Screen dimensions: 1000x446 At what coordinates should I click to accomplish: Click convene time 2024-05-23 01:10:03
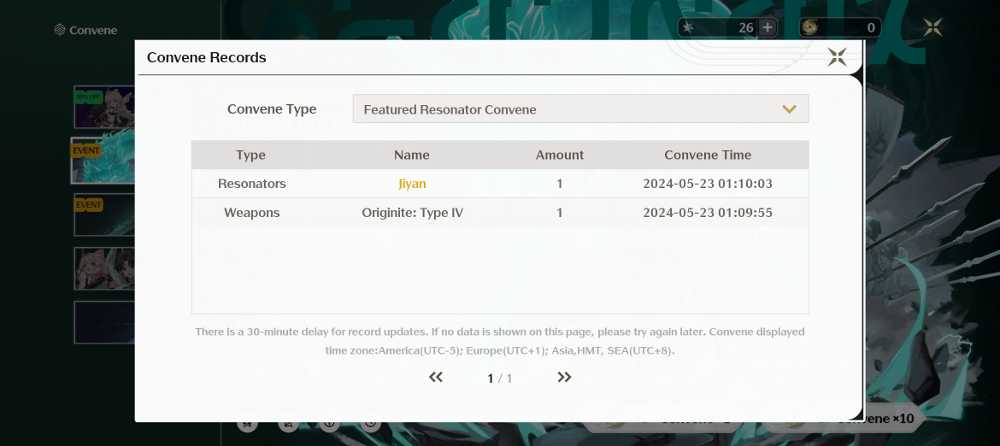707,184
